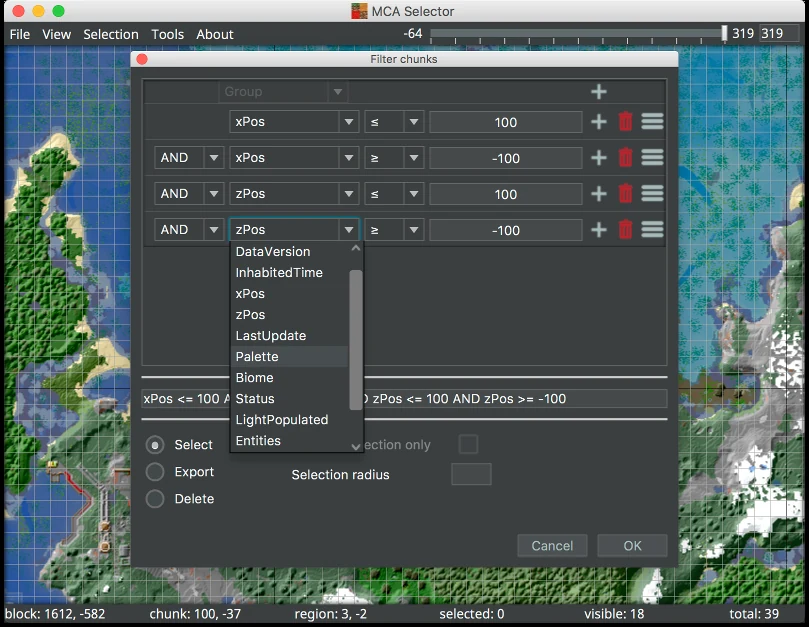Click the value field showing -100 in zPos ≥ row
This screenshot has width=809, height=627.
tap(506, 230)
